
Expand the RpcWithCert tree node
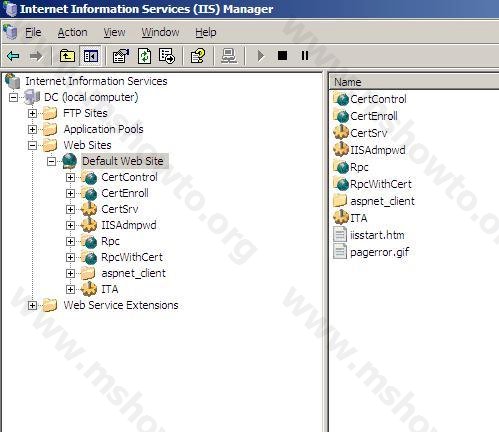pos(70,257)
